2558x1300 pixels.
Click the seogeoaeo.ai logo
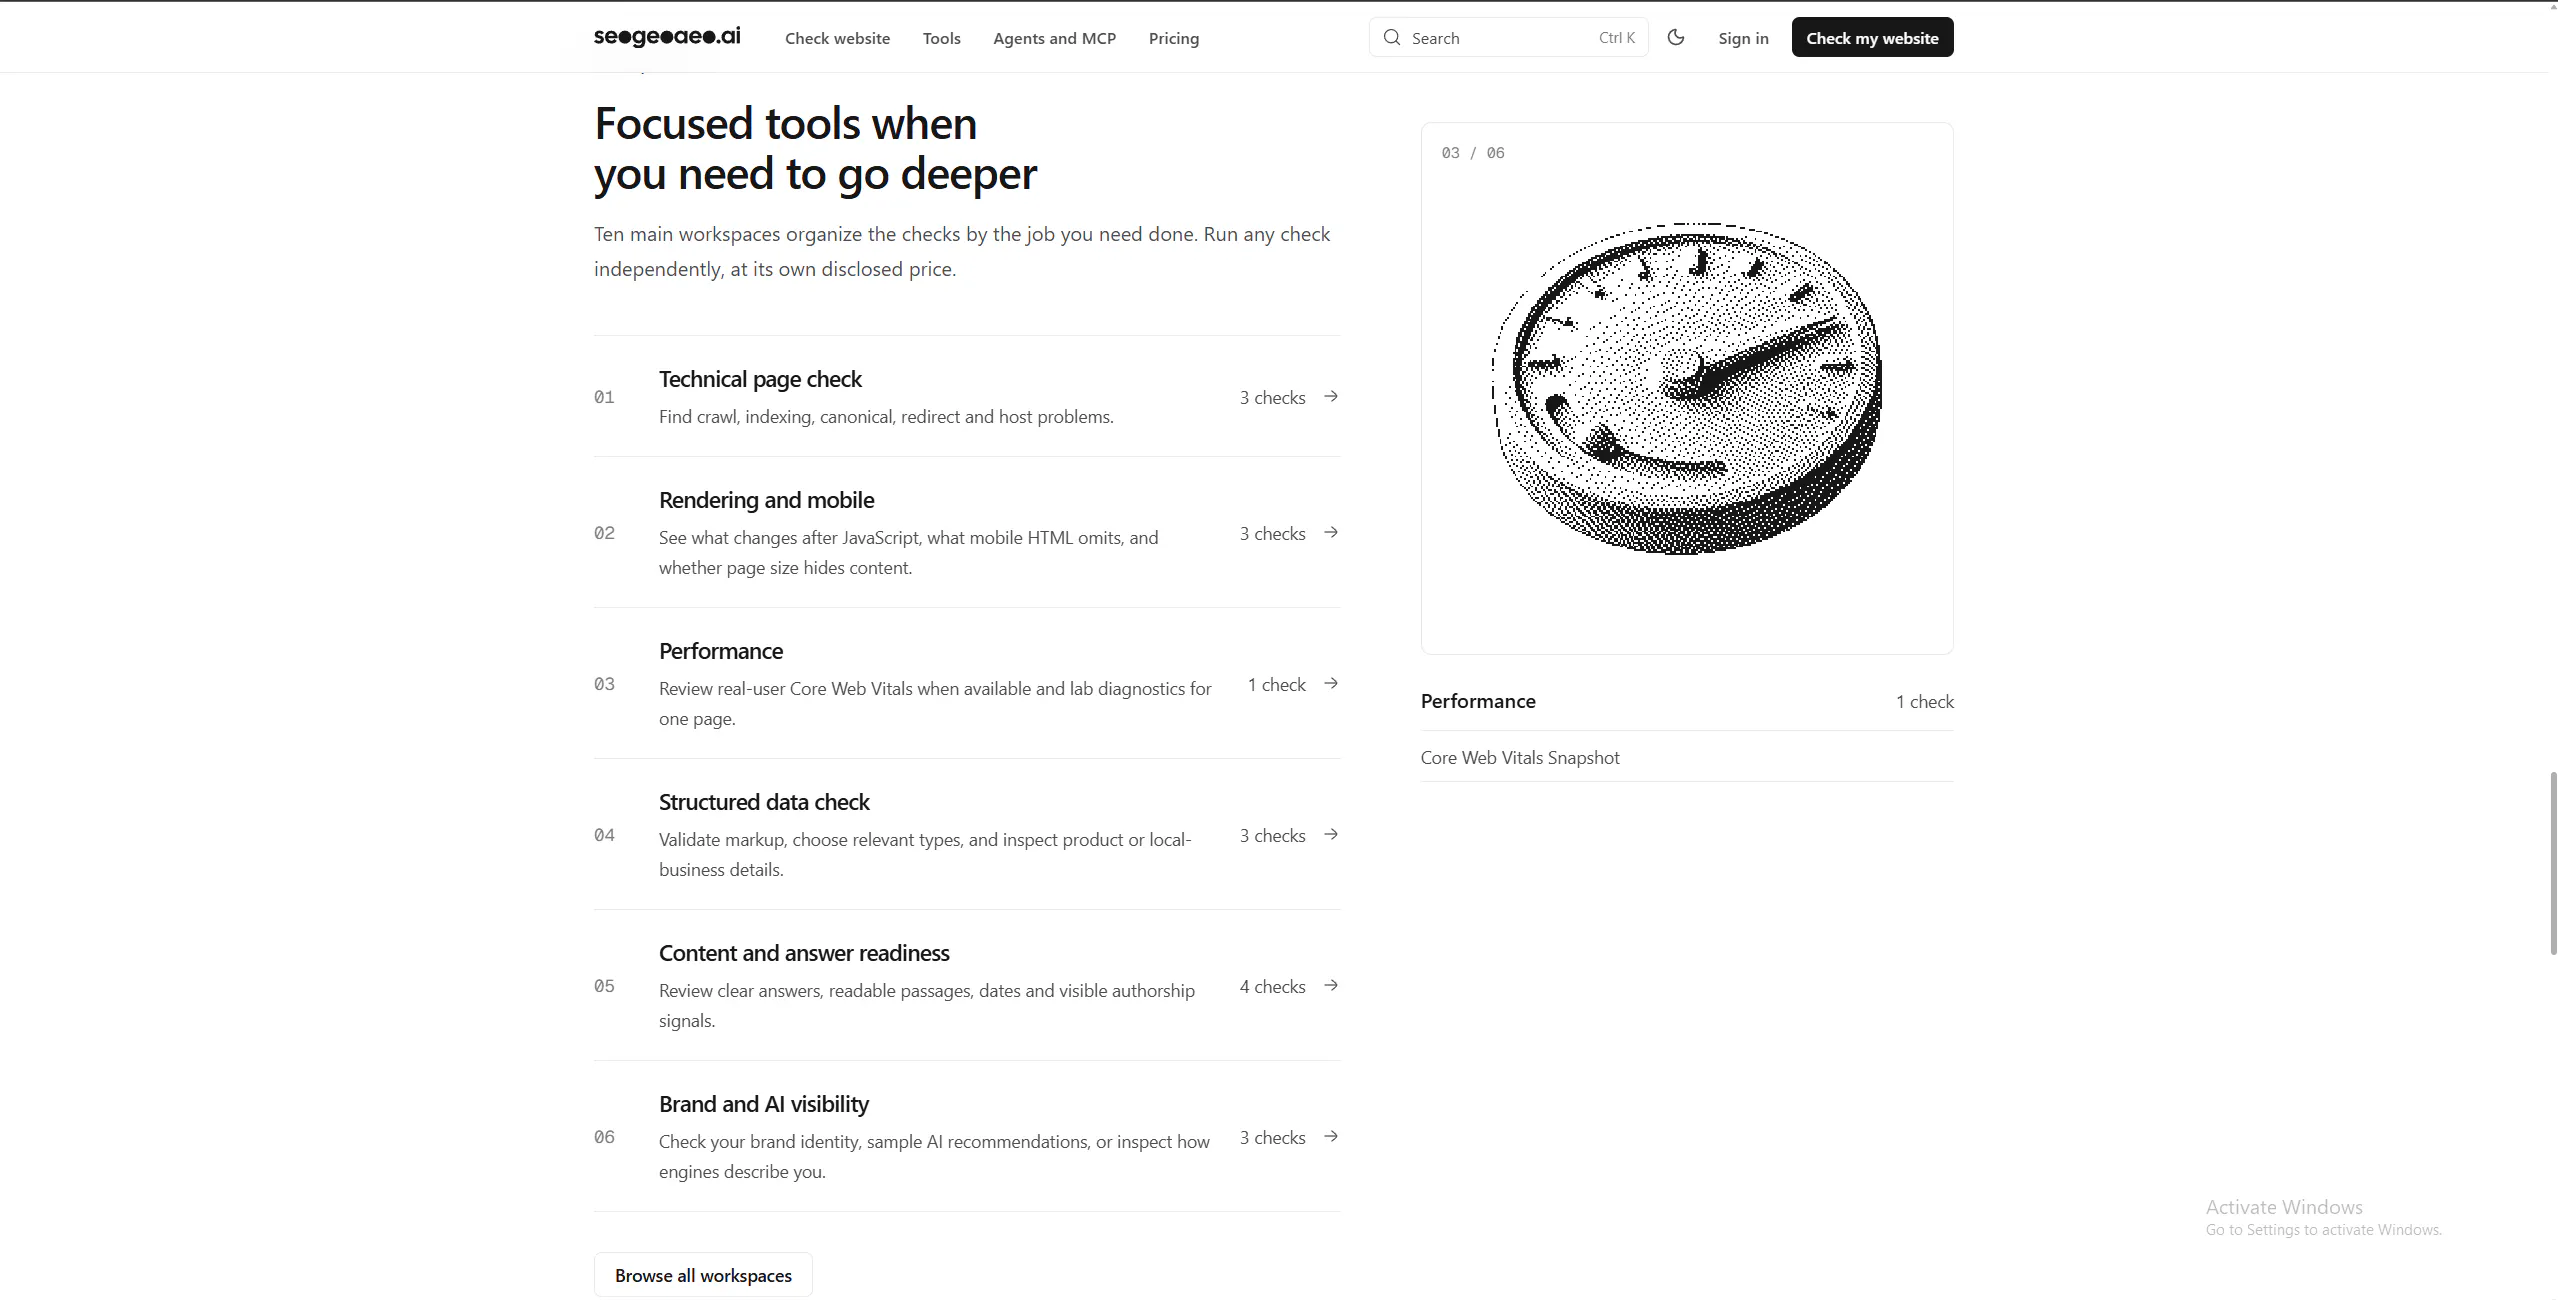pyautogui.click(x=667, y=37)
